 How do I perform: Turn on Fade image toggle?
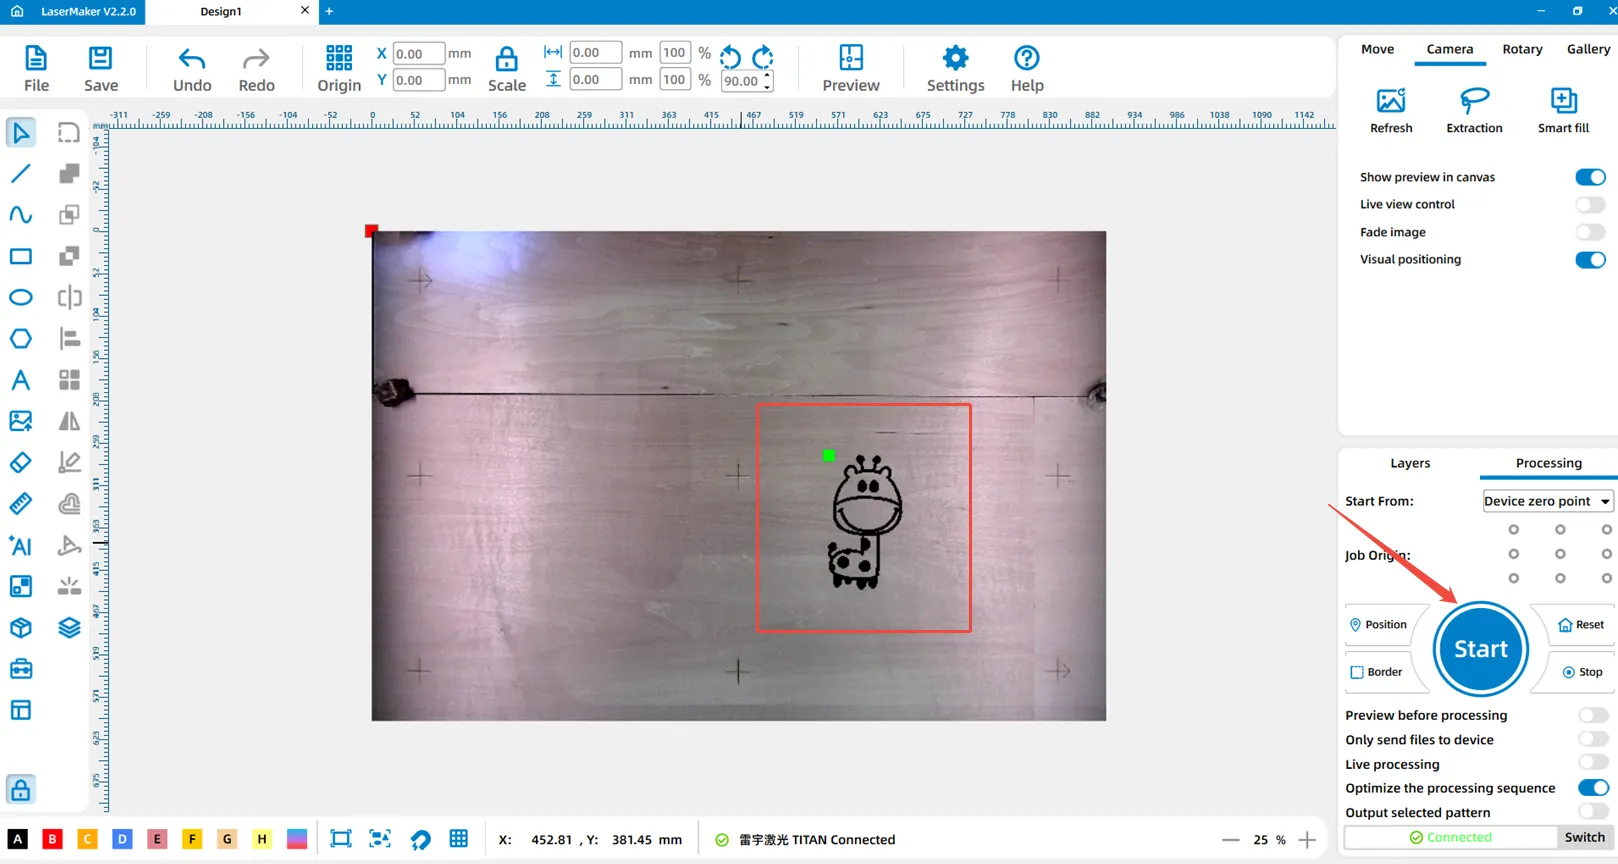(1589, 232)
